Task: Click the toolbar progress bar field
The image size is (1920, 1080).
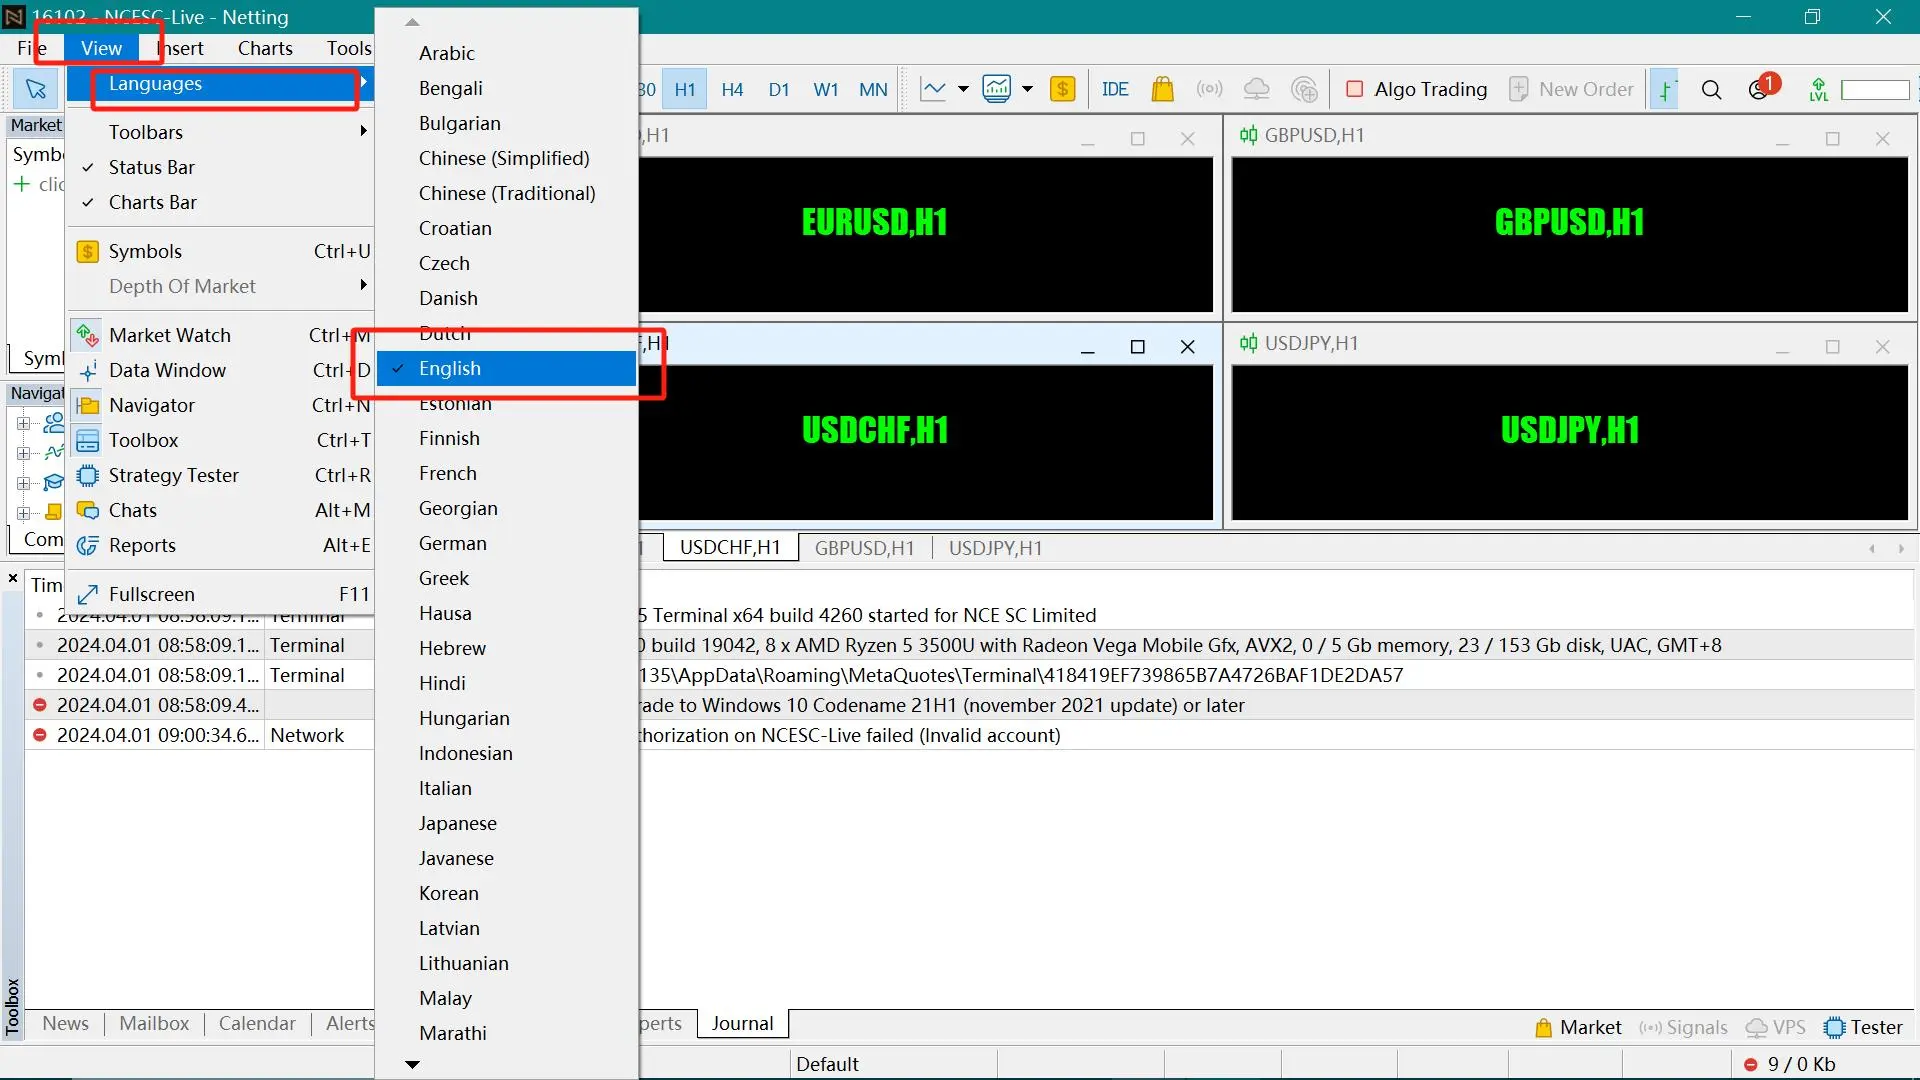Action: coord(1875,89)
